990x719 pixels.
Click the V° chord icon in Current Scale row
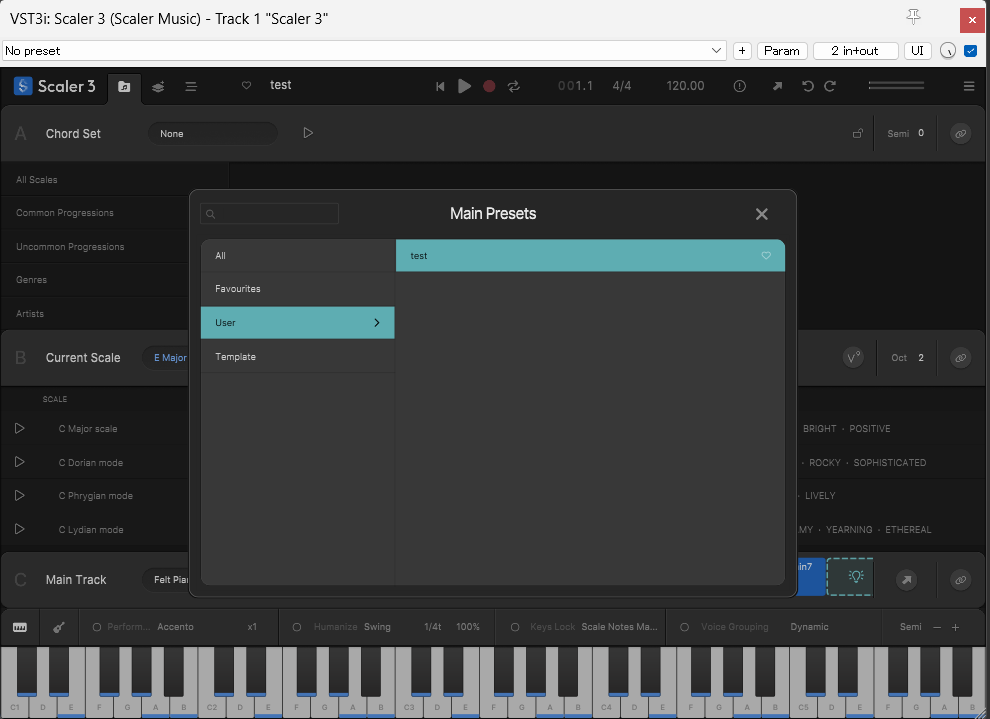(853, 358)
